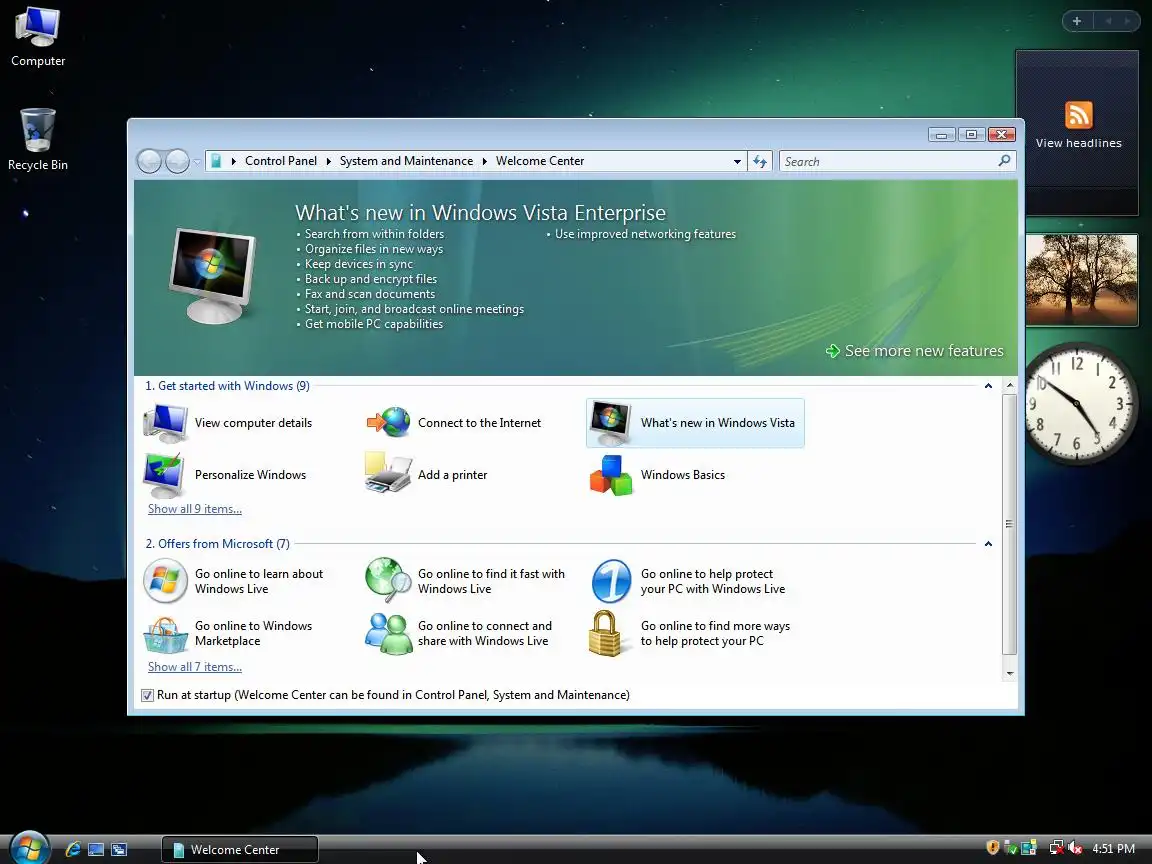The height and width of the screenshot is (864, 1152).
Task: Uncheck Run at startup checkbox
Action: click(x=148, y=695)
